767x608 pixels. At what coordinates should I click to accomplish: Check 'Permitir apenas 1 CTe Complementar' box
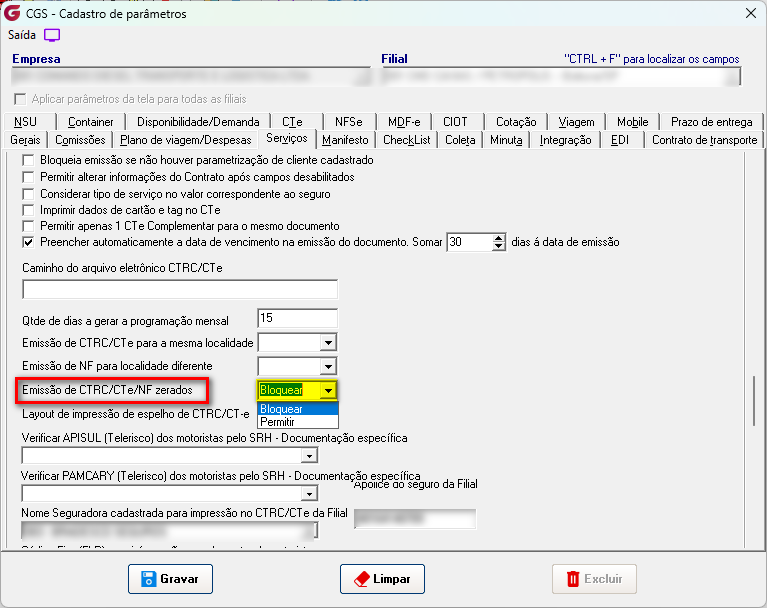[x=28, y=226]
